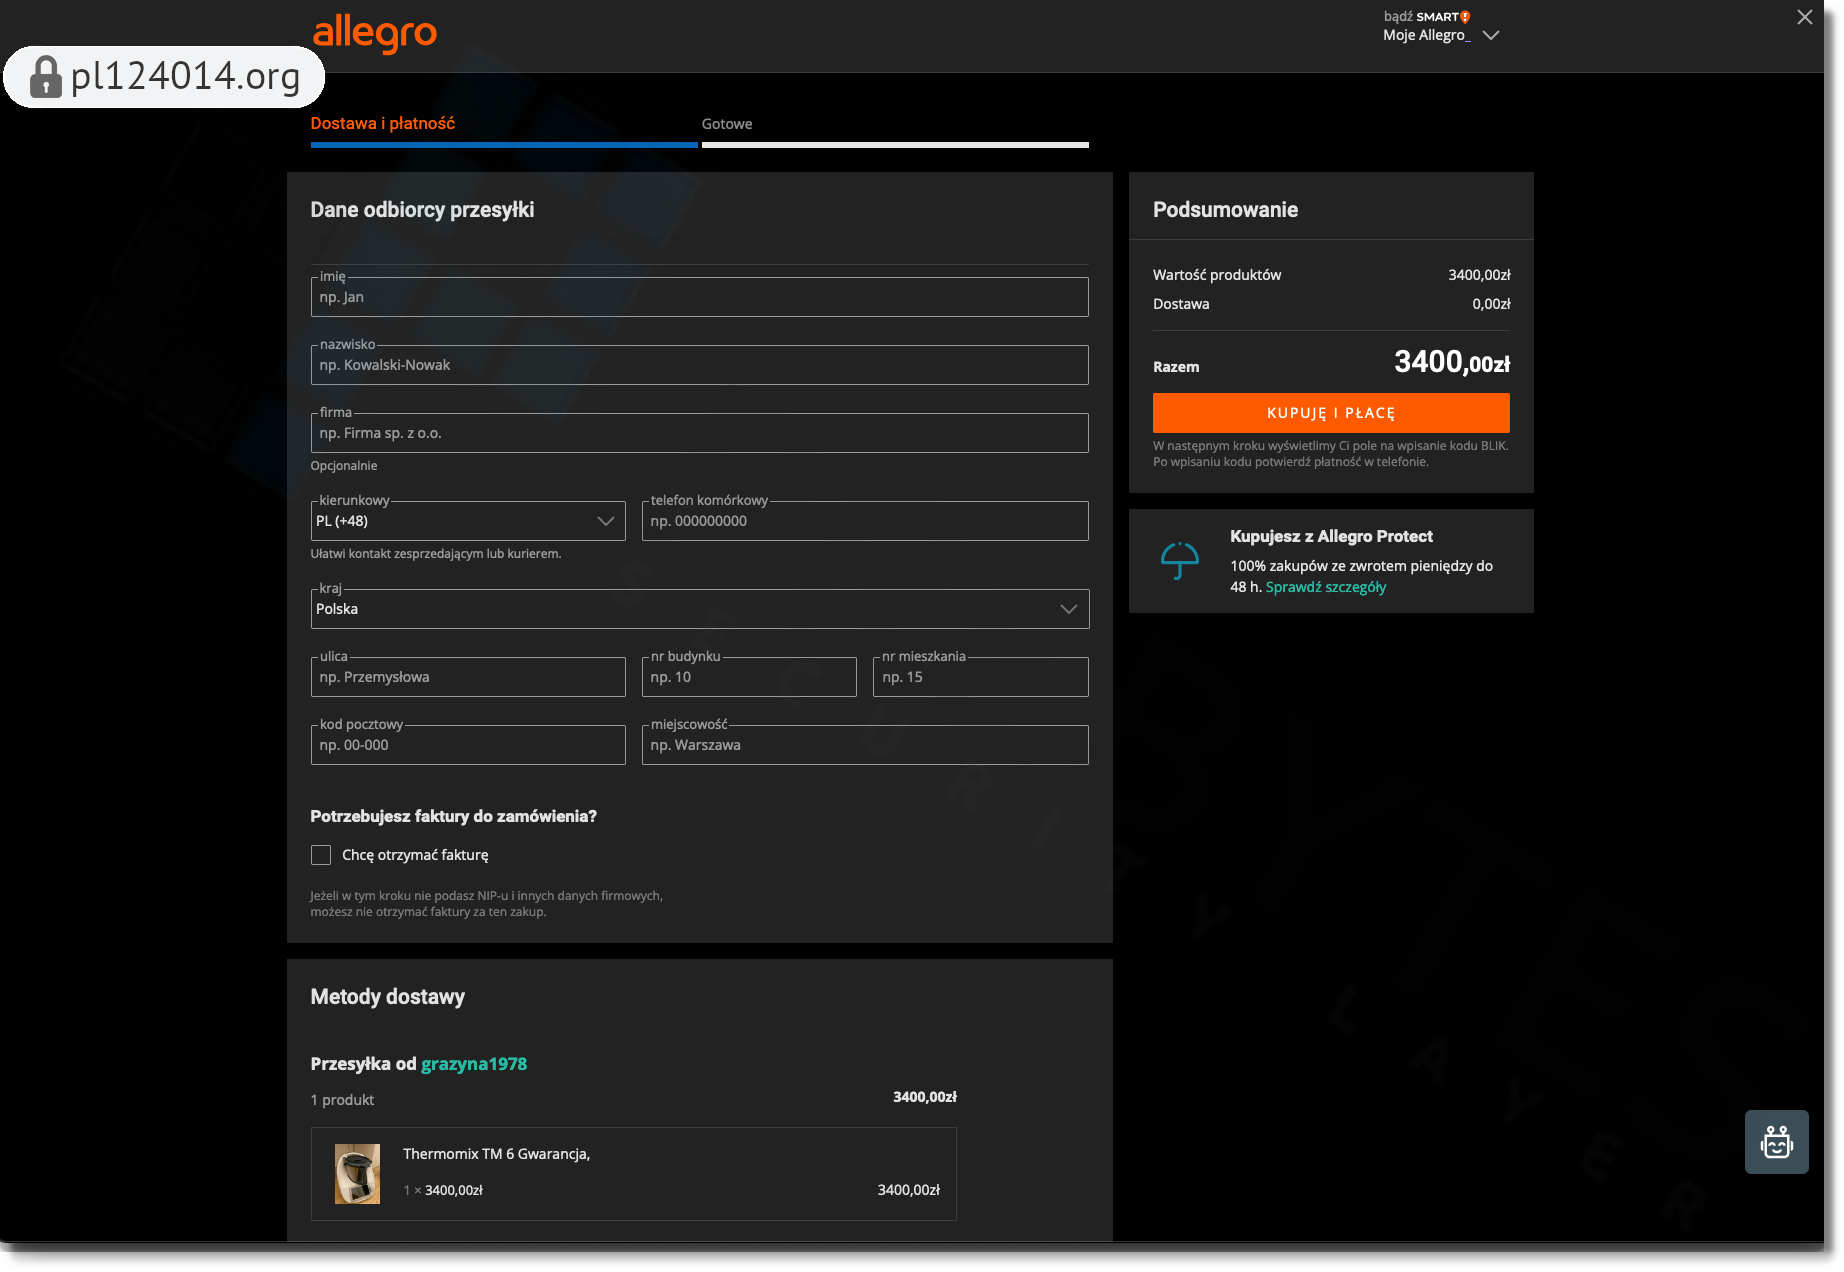Click the 'Potrzebujesz faktury do zamówienia?' heading

[453, 817]
